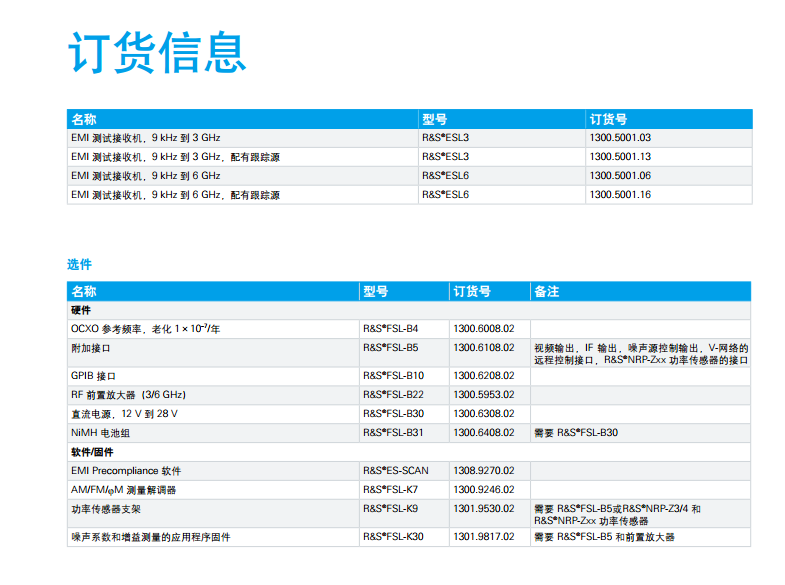Click the row 'EMI 测试接收机, 9 kHz 到 3 GHz, 配有跟踪源'

[x=410, y=157]
